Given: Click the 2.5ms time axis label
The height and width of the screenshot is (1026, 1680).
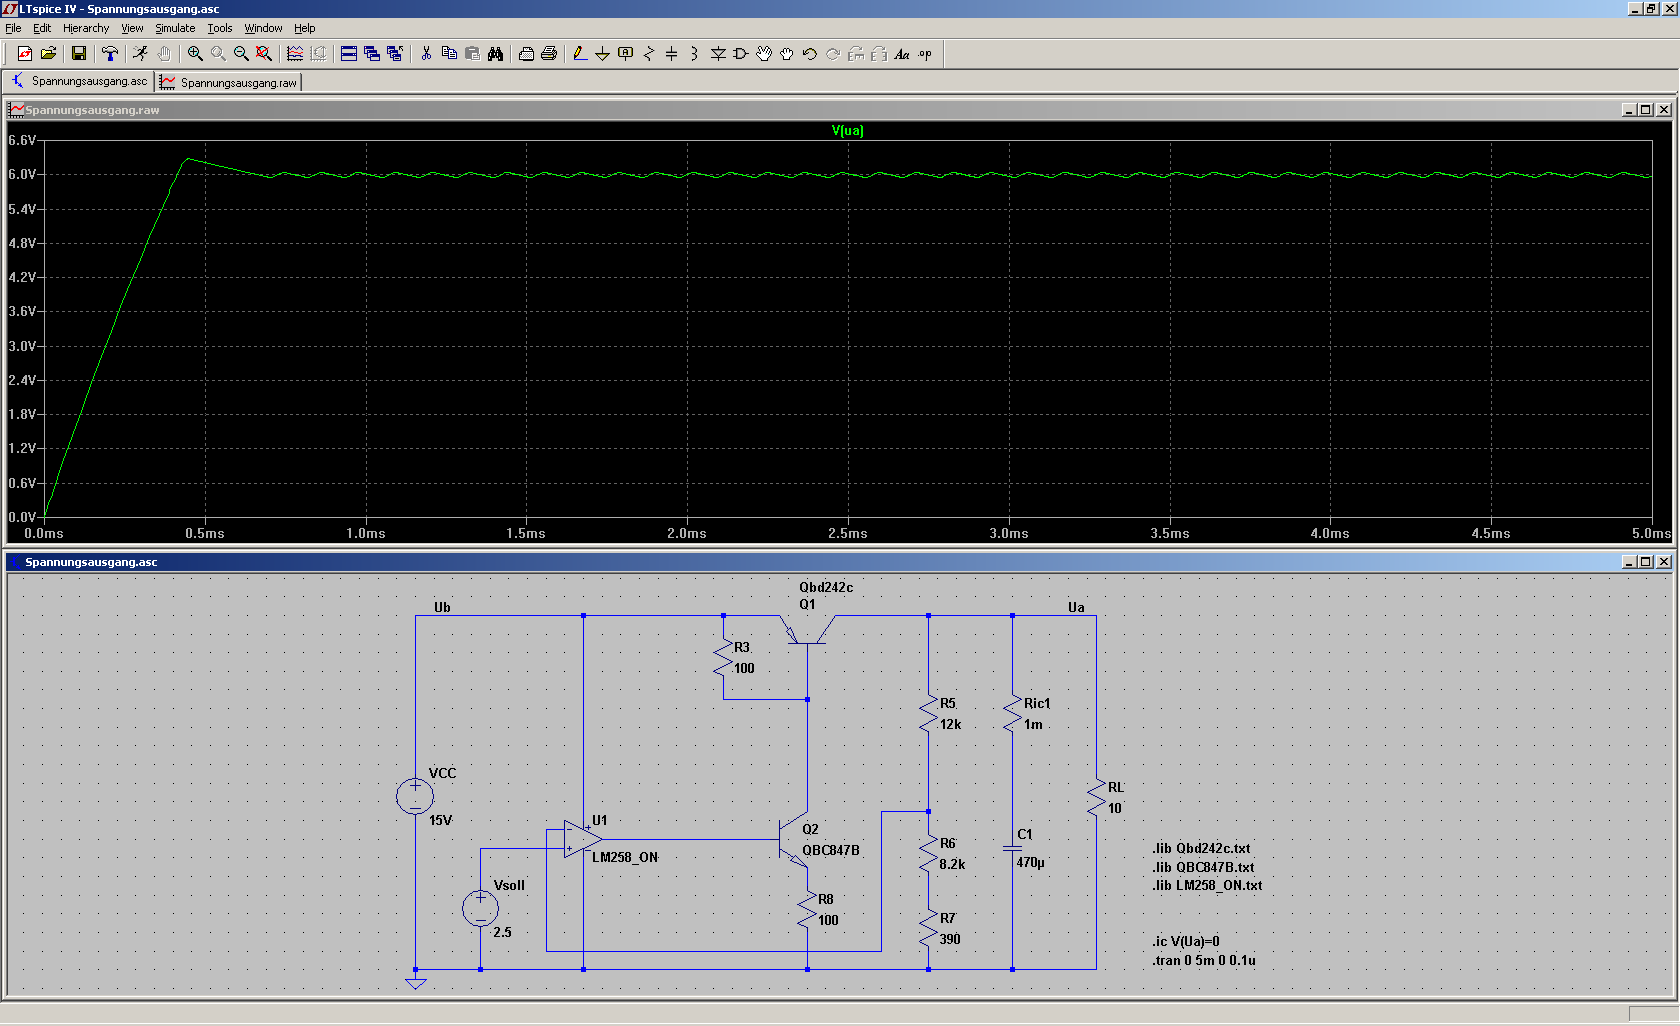Looking at the screenshot, I should click(x=848, y=533).
